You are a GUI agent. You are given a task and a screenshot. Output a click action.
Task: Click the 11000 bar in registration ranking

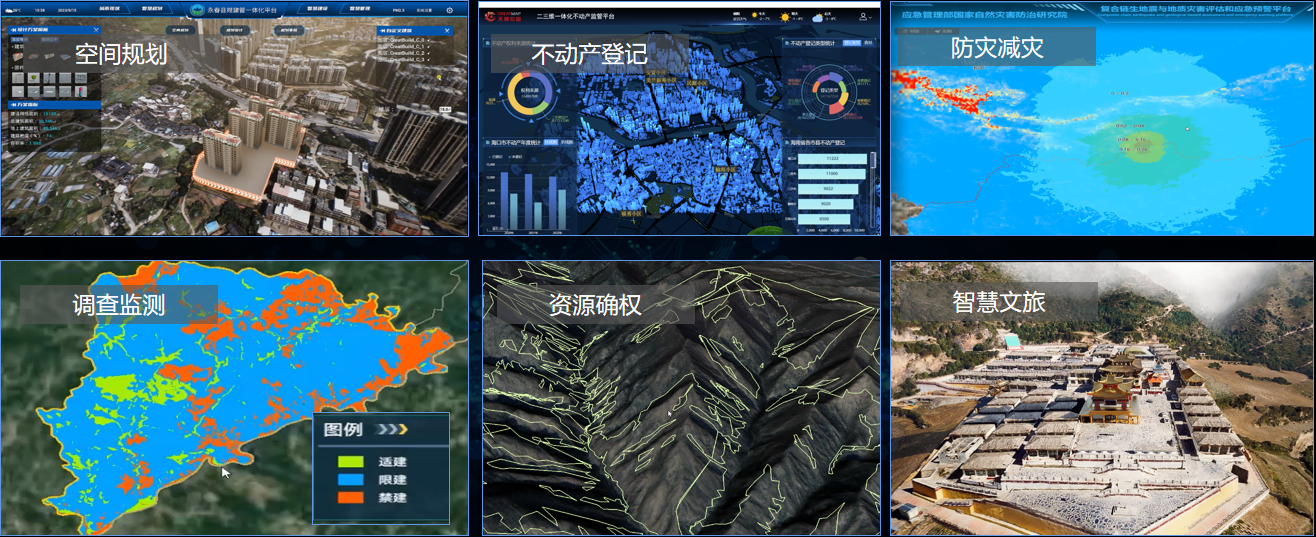831,173
